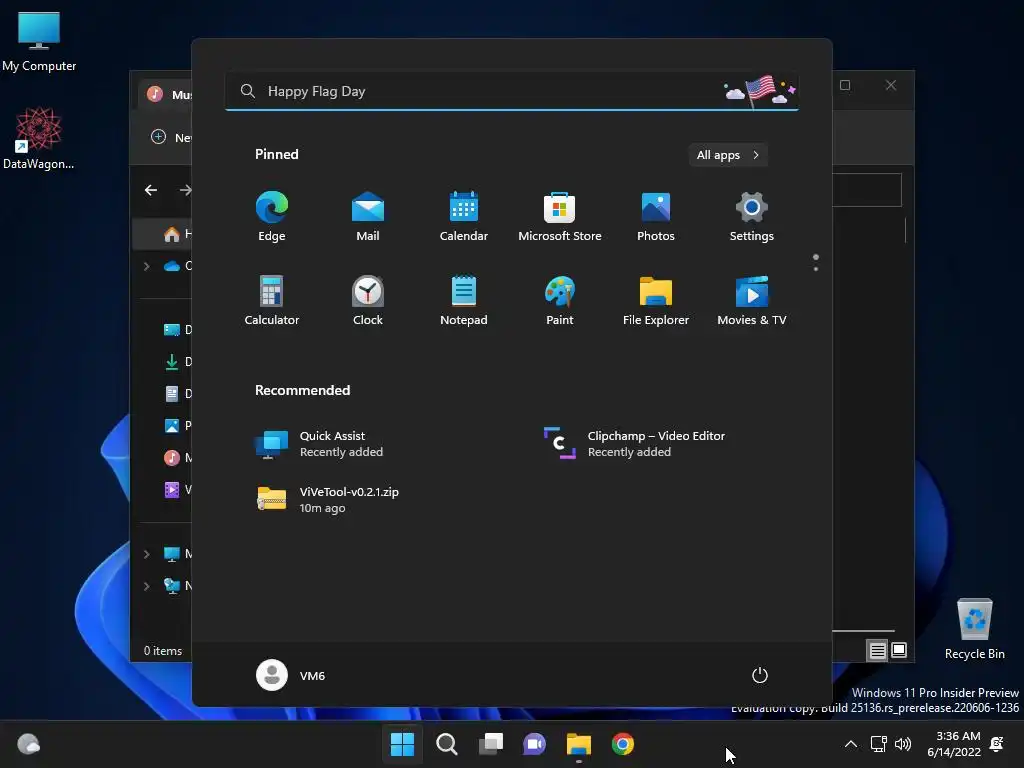The height and width of the screenshot is (768, 1024).
Task: Open Task View on taskbar
Action: click(490, 744)
